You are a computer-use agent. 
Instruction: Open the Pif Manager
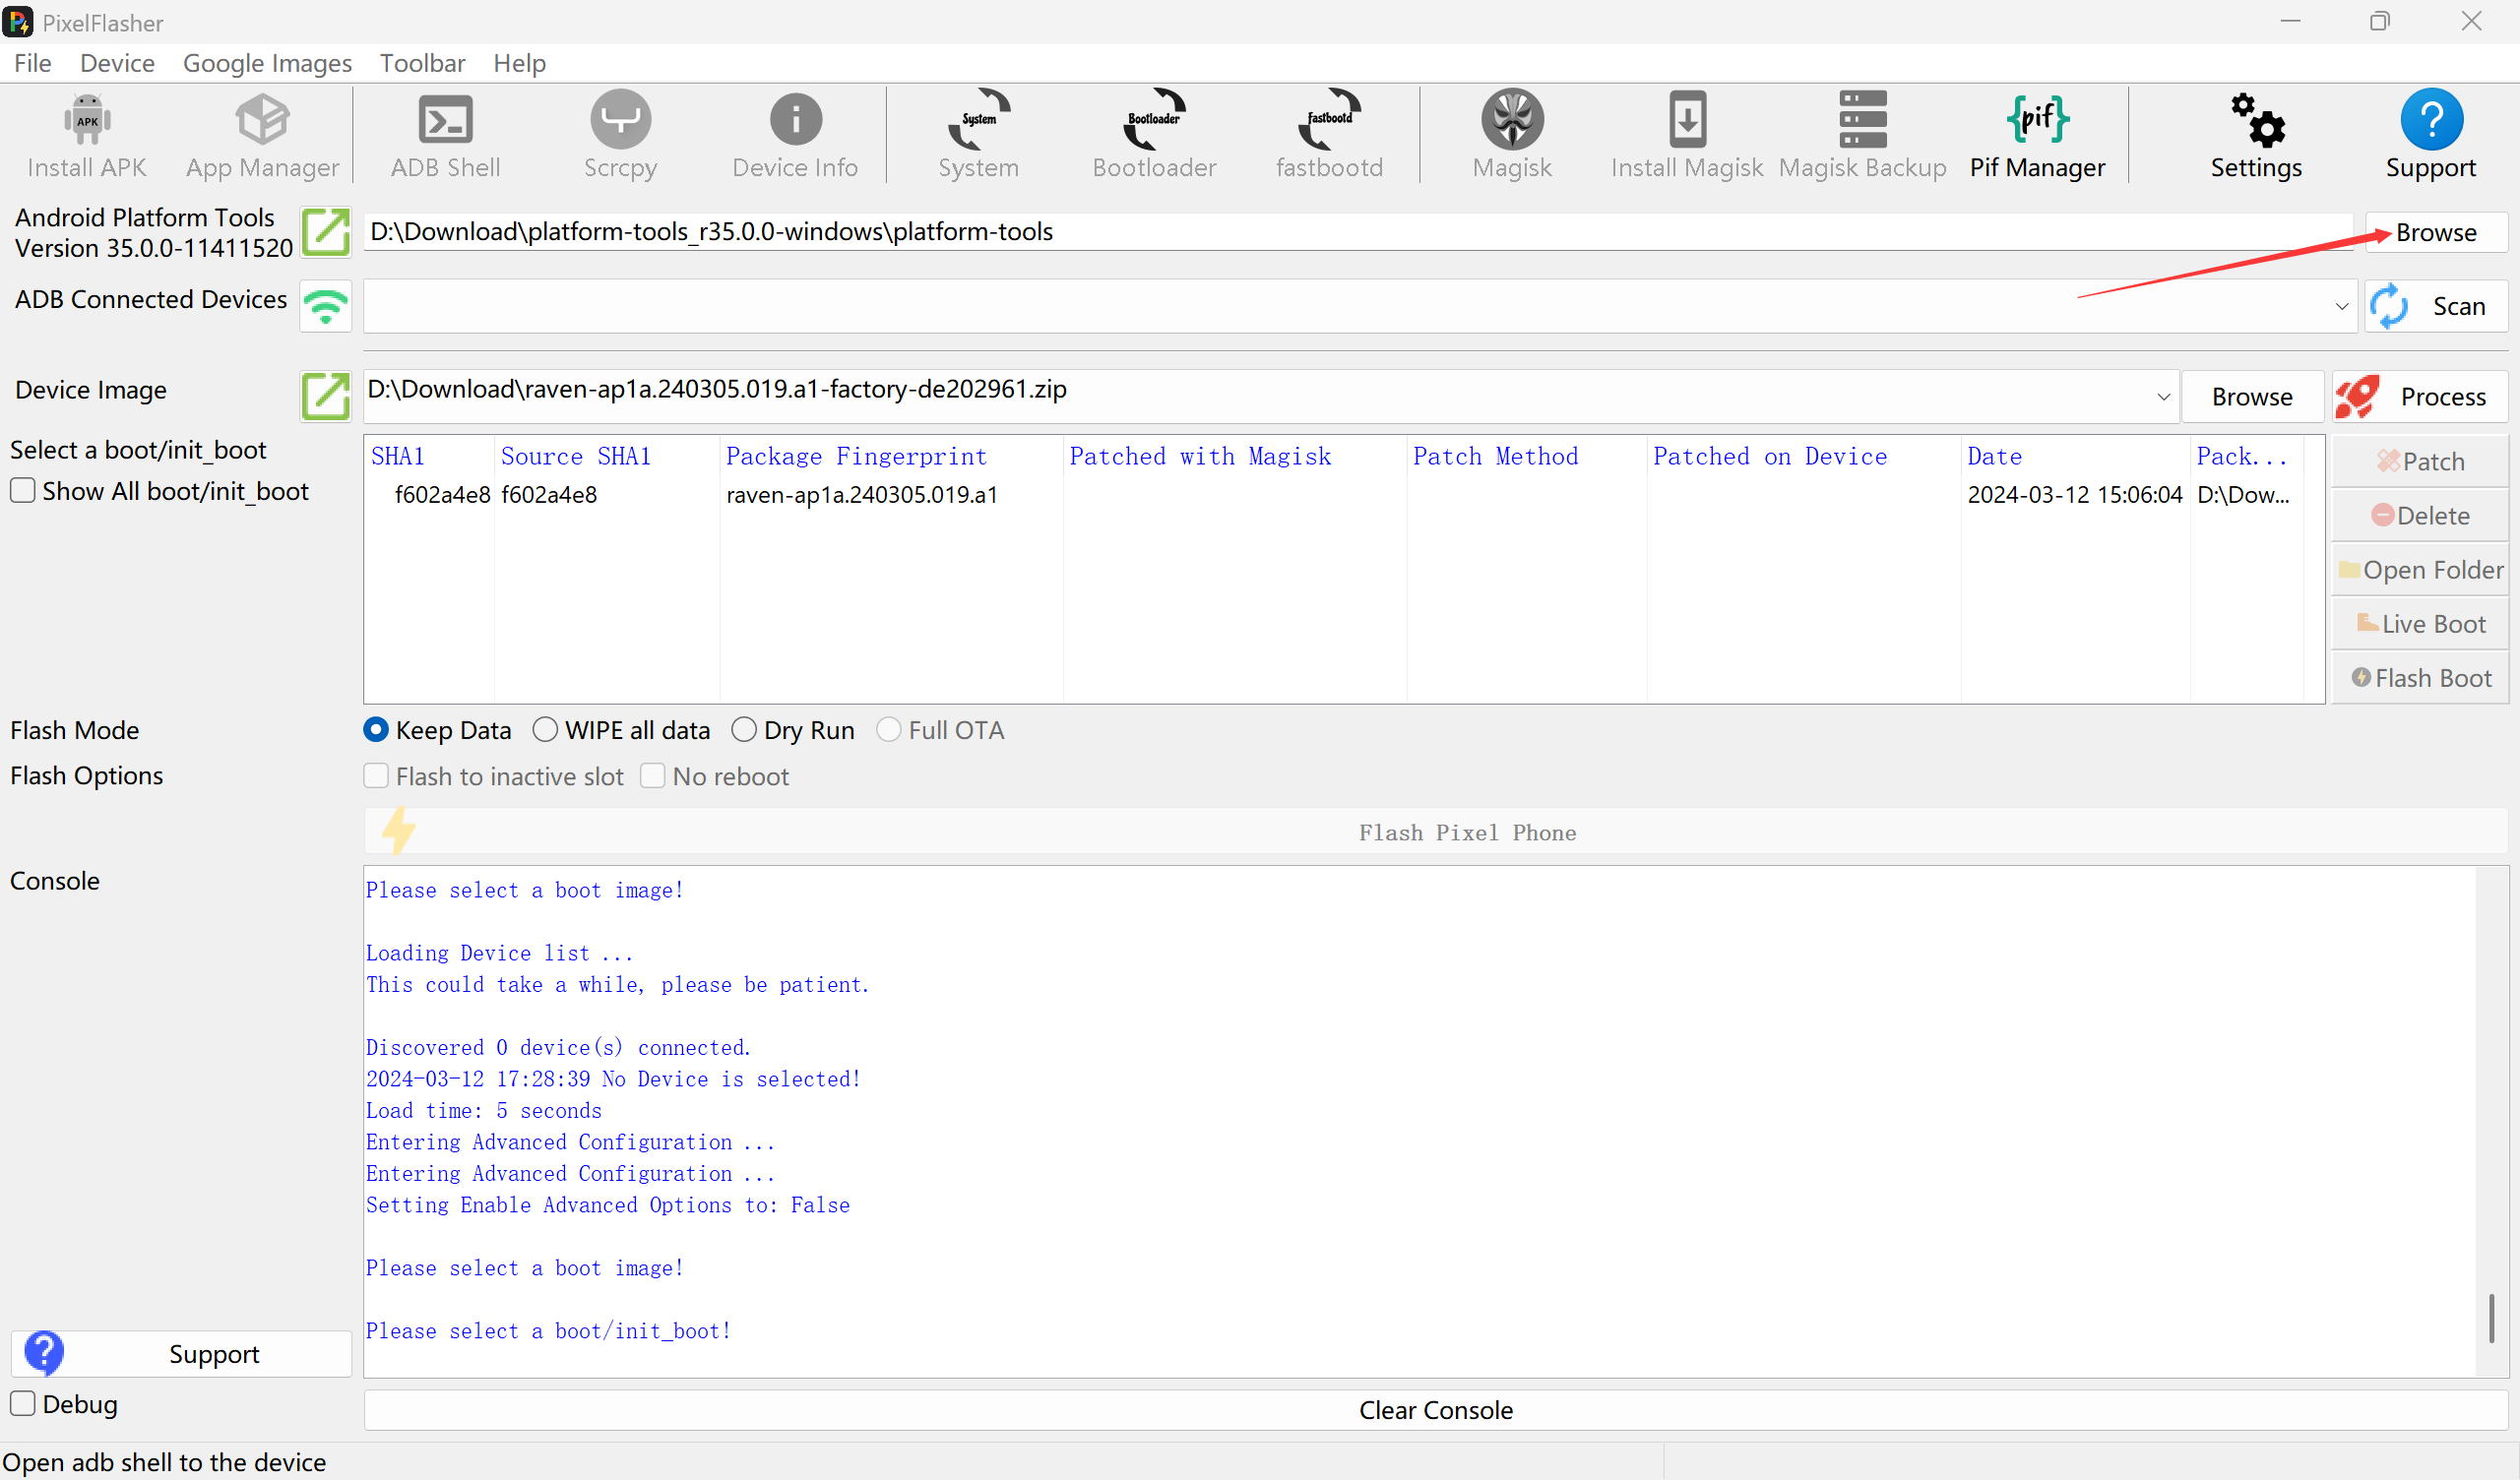point(2037,135)
